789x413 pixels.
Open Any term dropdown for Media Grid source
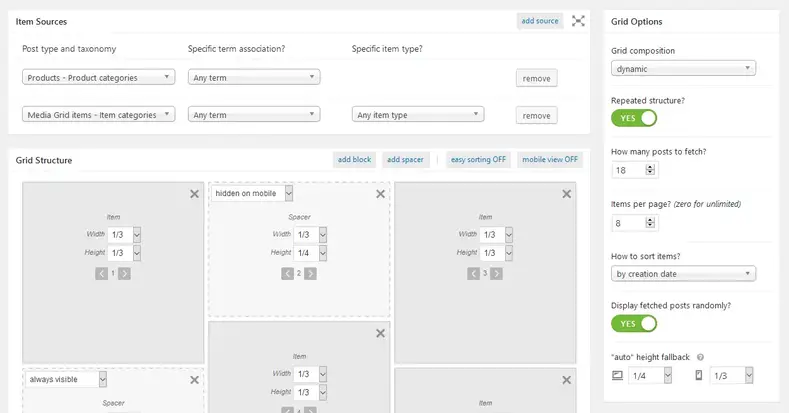(254, 115)
